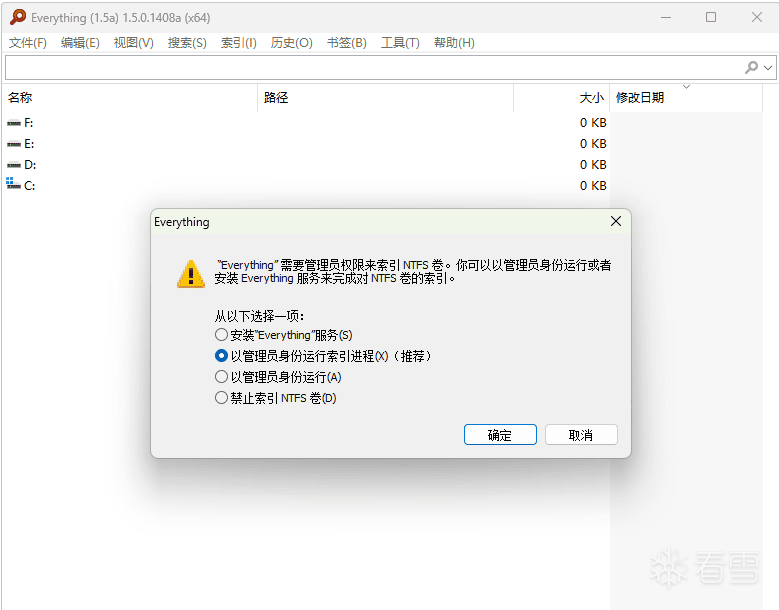Click the Everything app icon in title bar
Image resolution: width=779 pixels, height=610 pixels.
point(18,17)
